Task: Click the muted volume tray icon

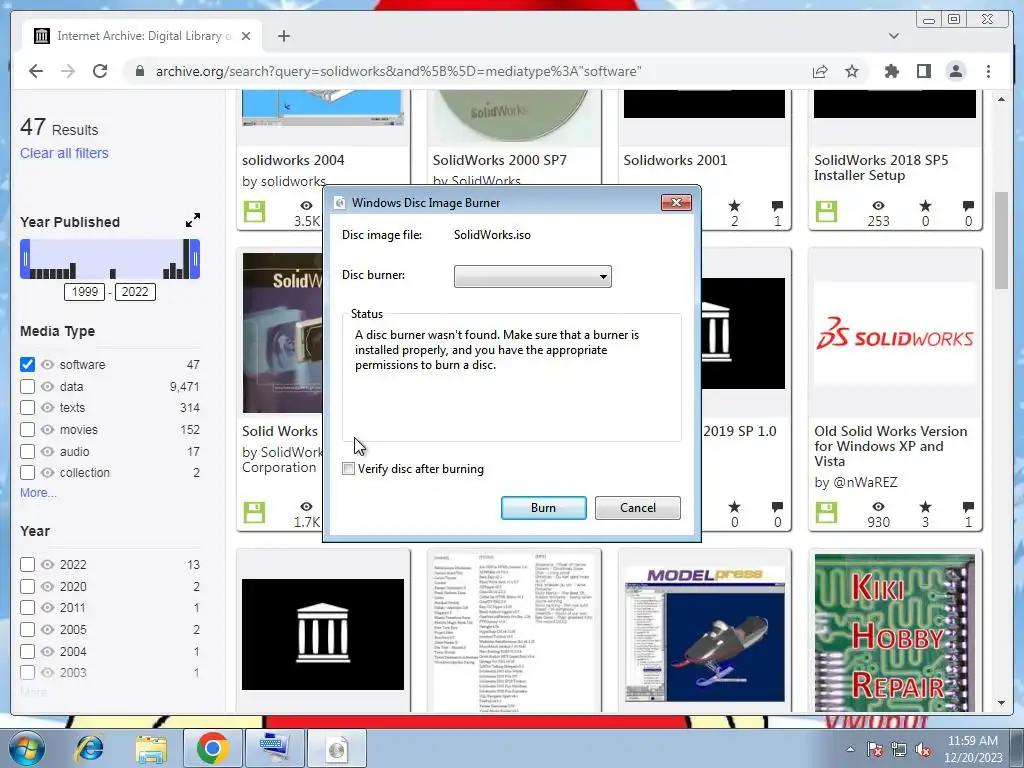Action: pos(923,749)
